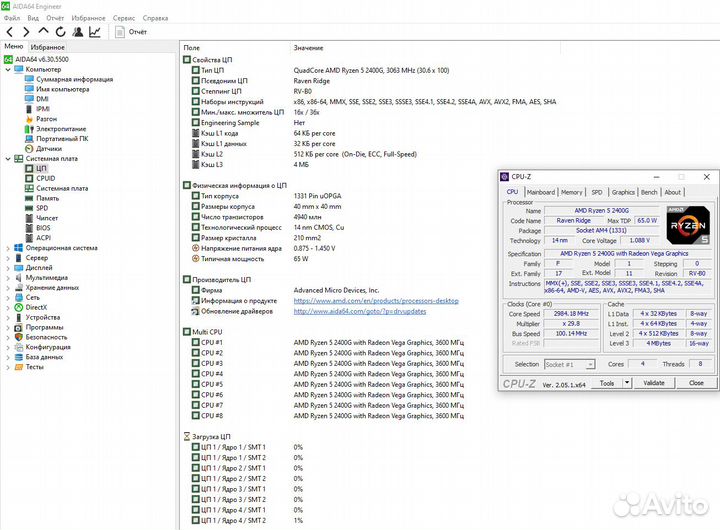Expand the Хранение данных tree node
This screenshot has height=530, width=720.
[8, 288]
